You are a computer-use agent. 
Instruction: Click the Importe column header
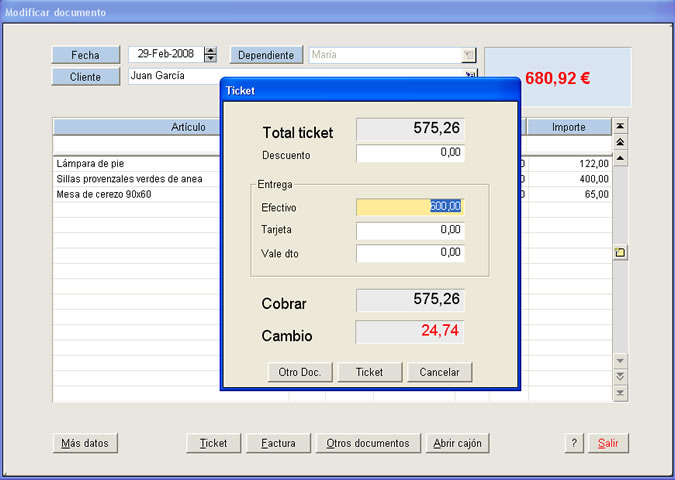point(569,127)
